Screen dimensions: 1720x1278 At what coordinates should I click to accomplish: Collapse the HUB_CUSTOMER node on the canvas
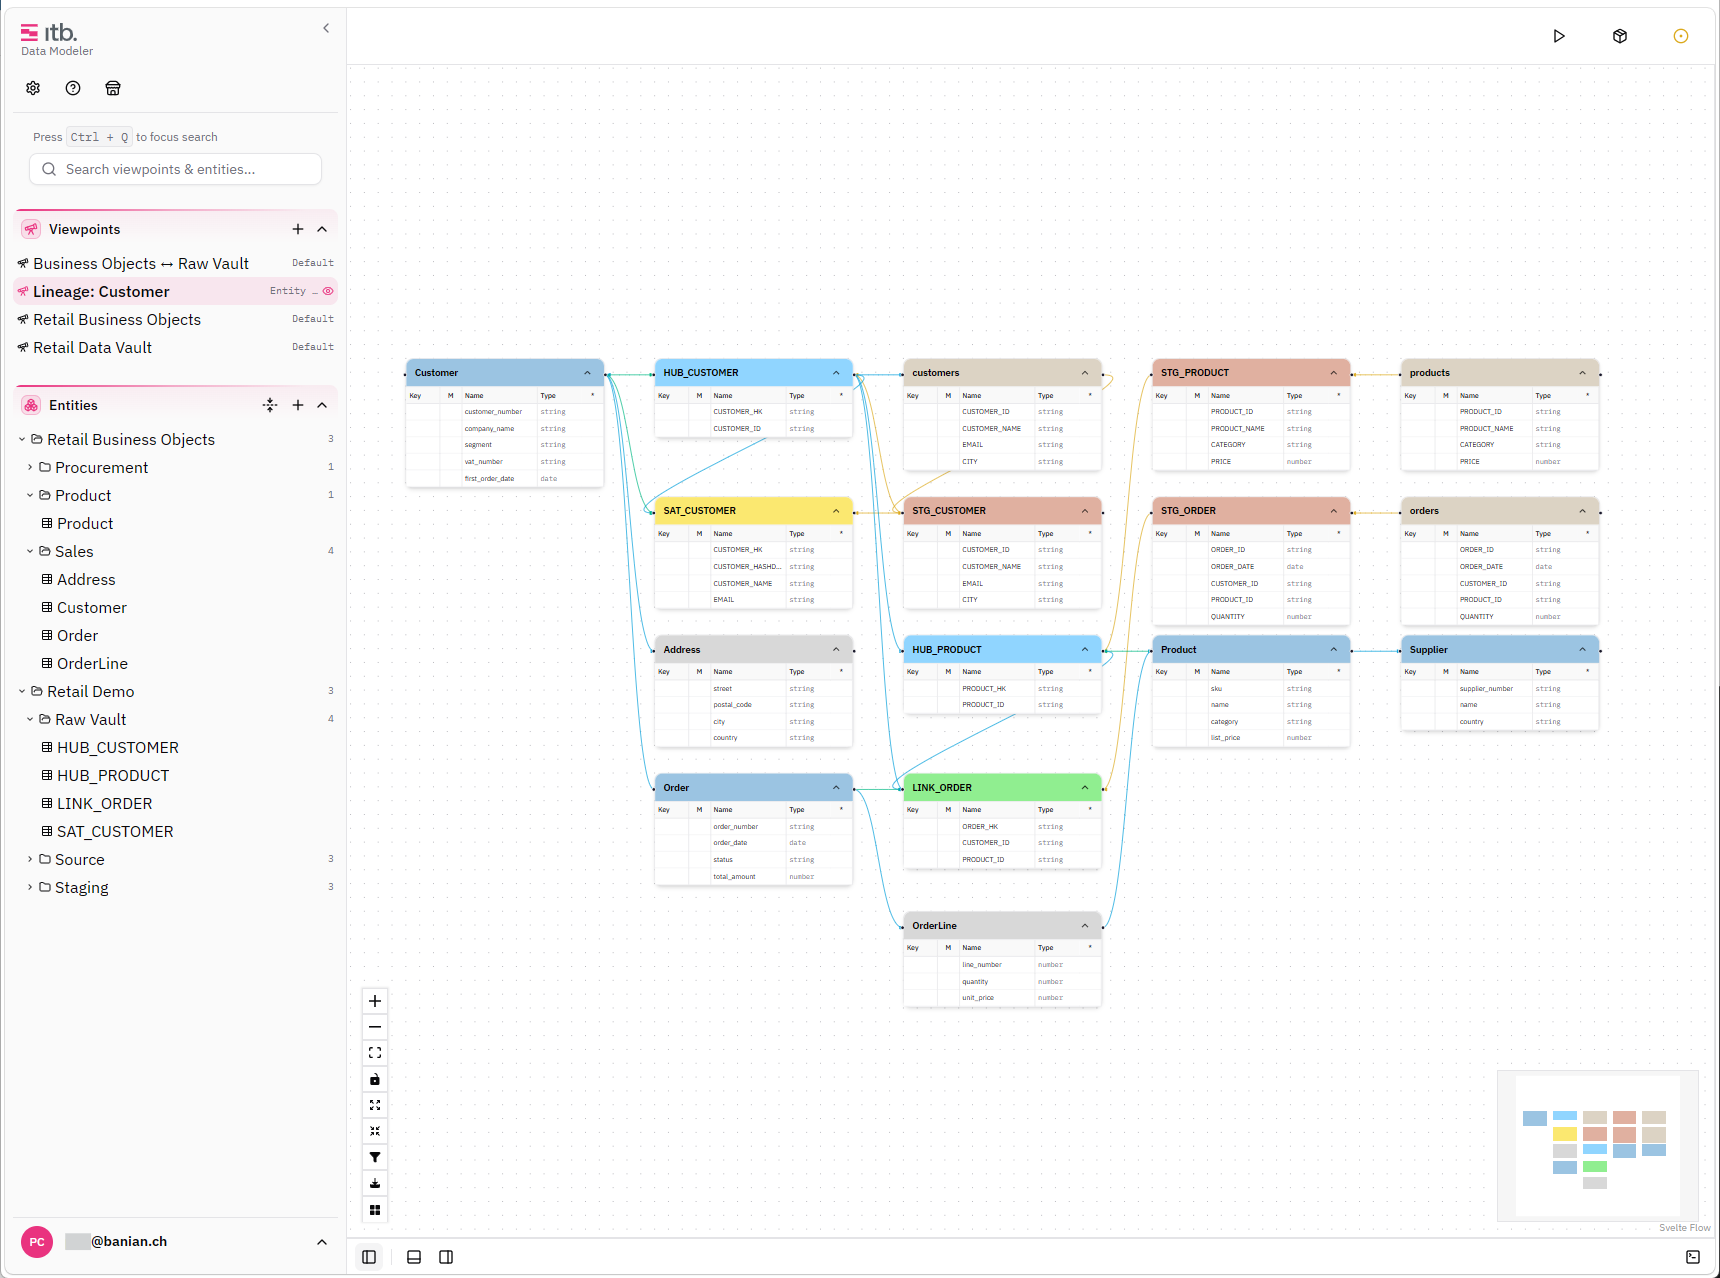837,373
